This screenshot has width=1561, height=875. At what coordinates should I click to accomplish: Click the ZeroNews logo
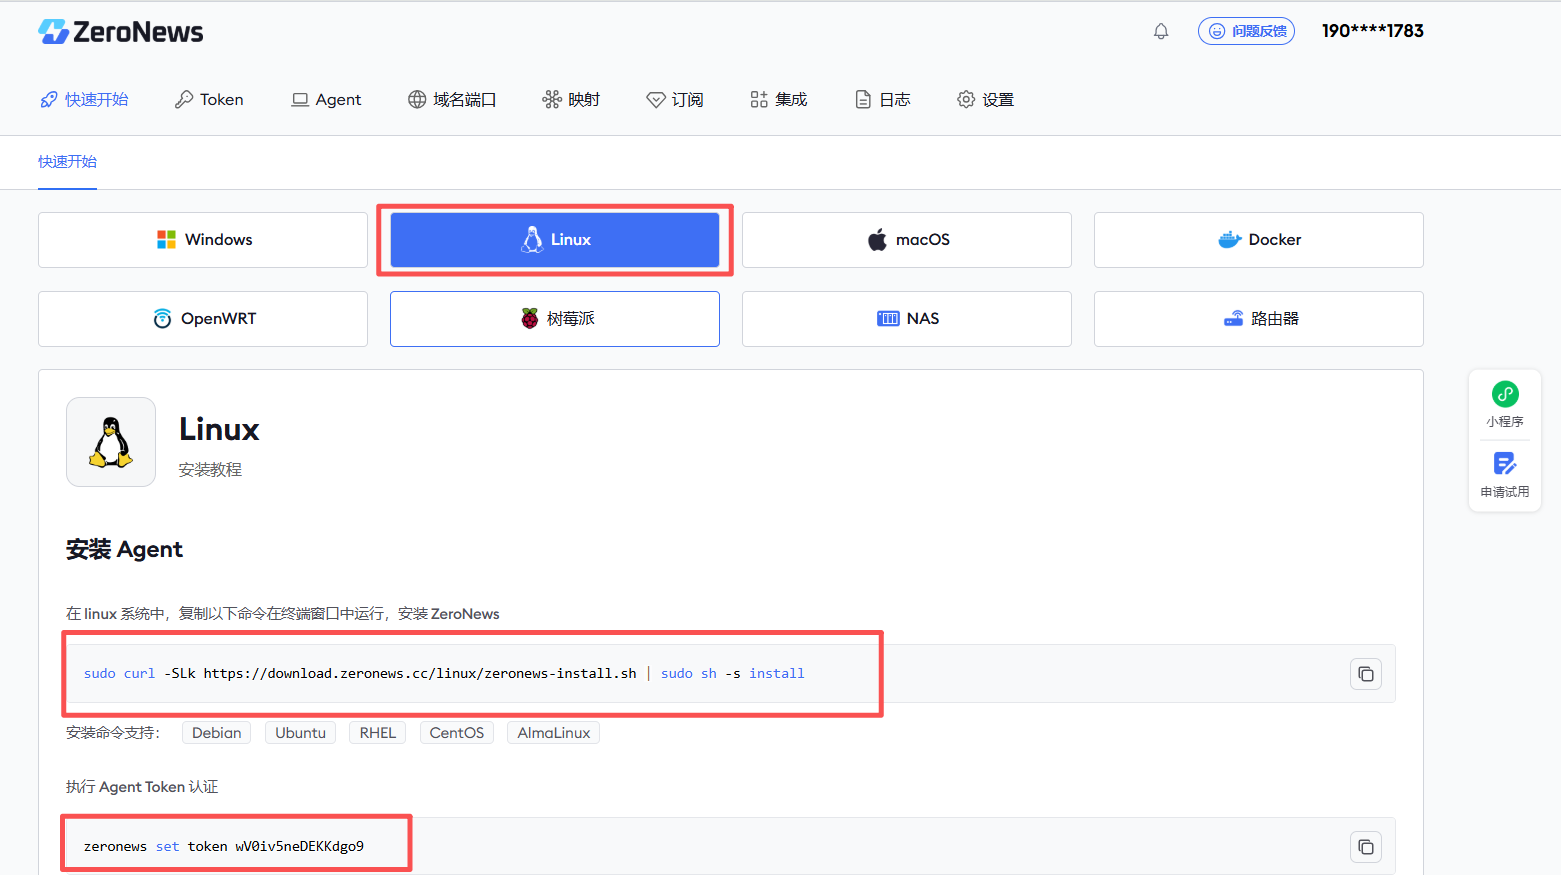pyautogui.click(x=120, y=32)
